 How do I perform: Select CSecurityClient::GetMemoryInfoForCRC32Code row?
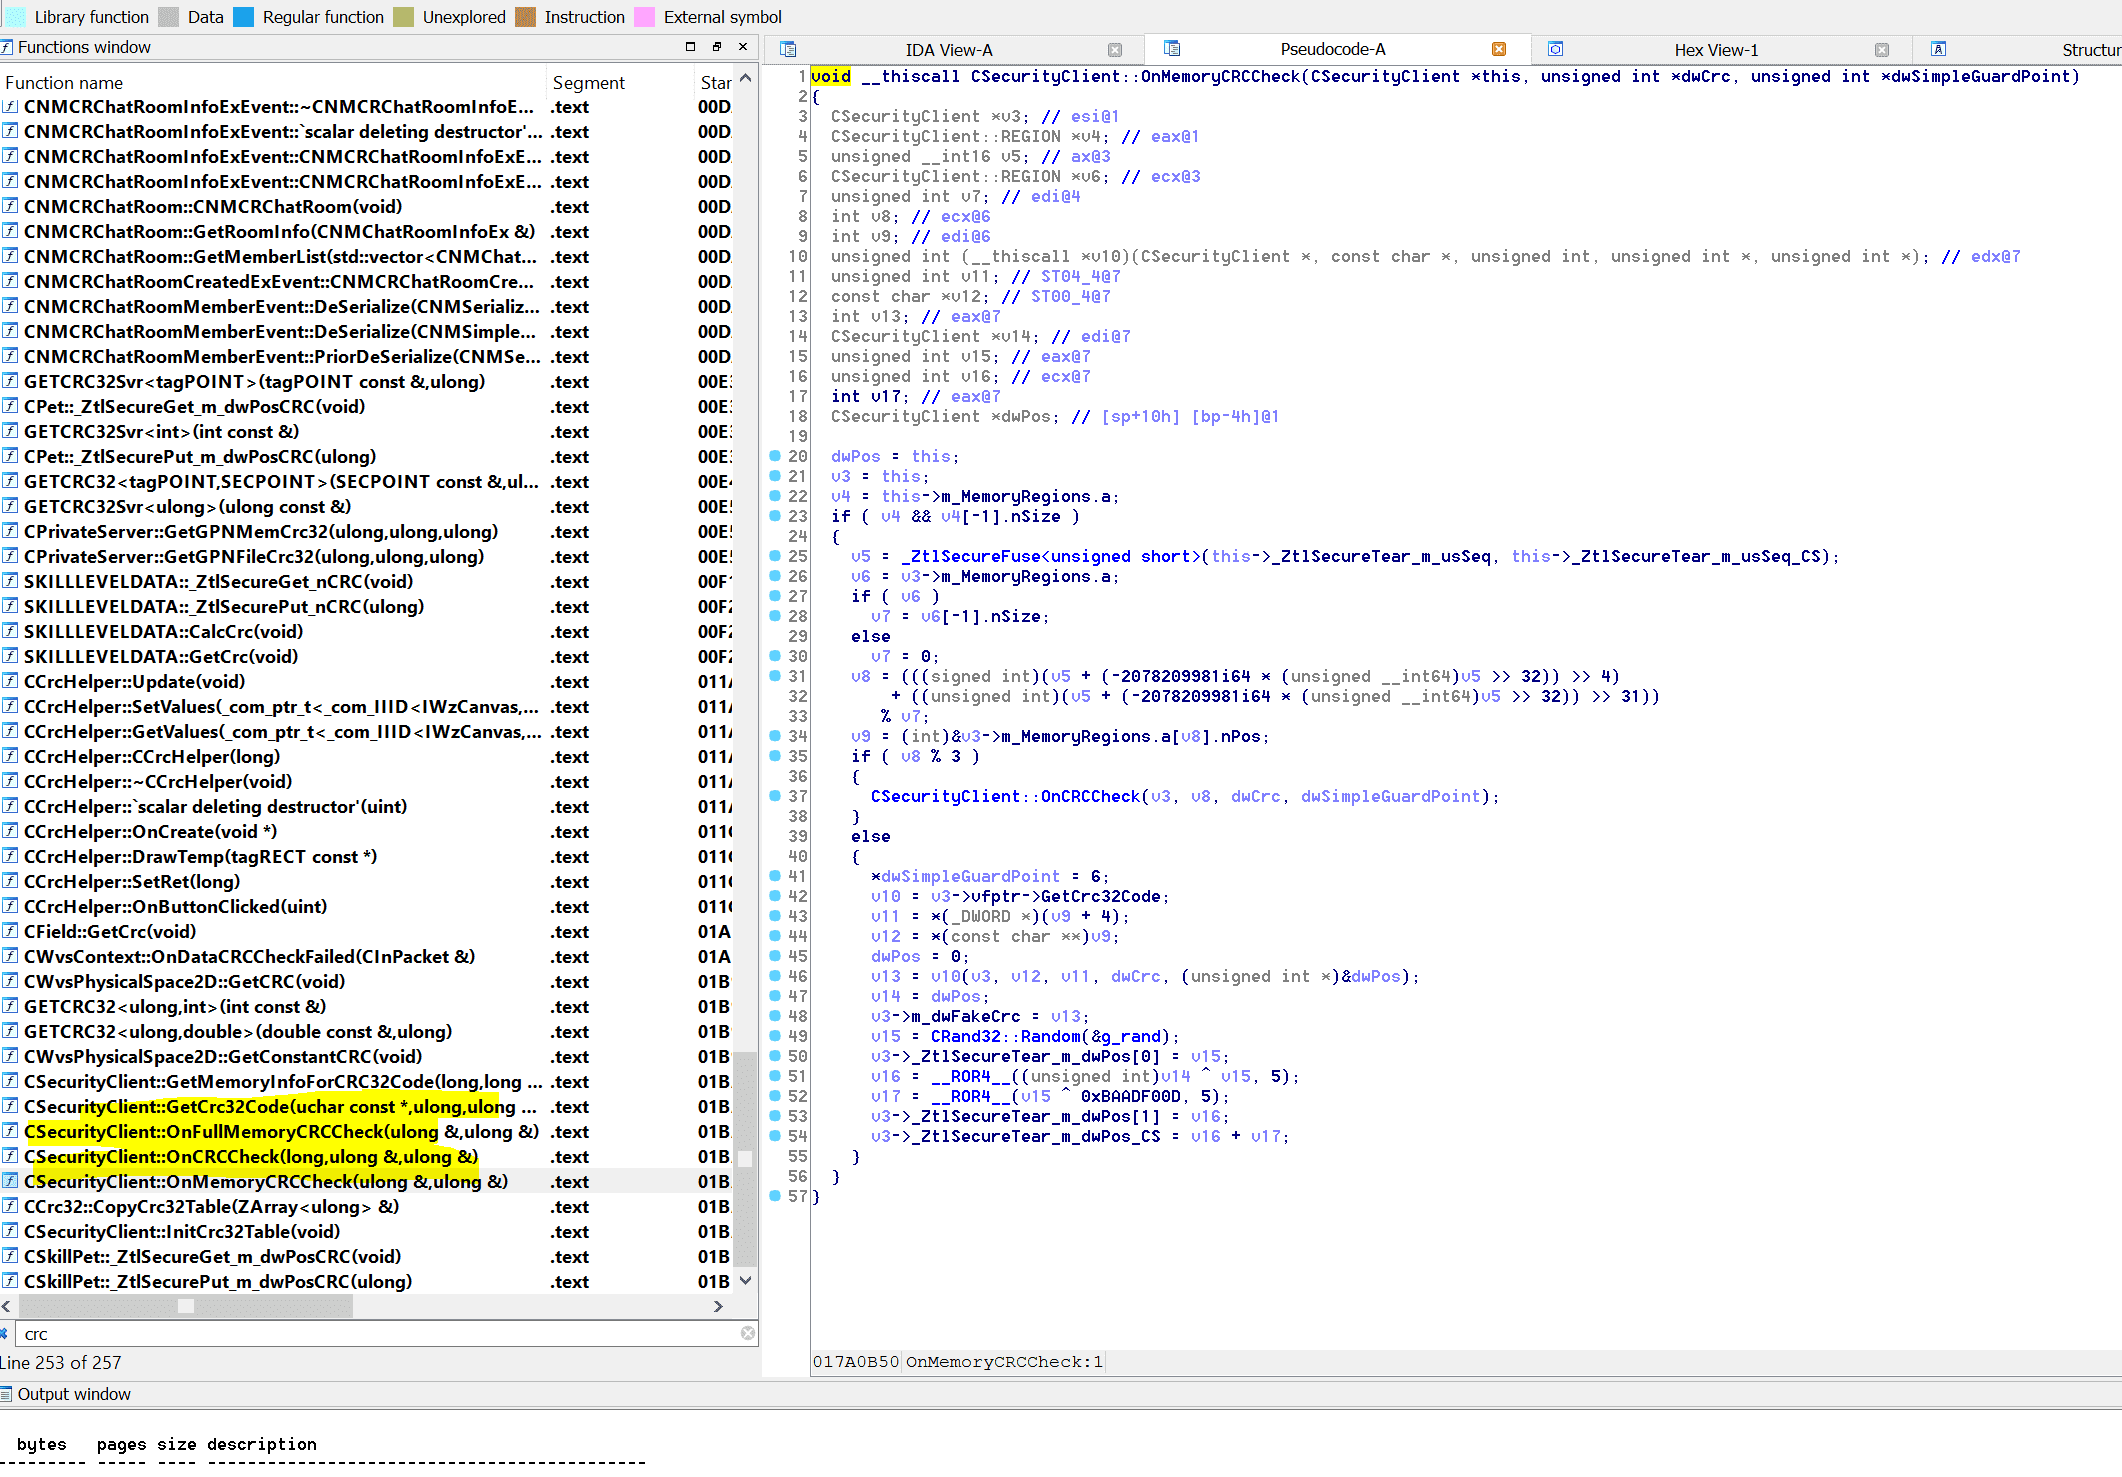[366, 1081]
